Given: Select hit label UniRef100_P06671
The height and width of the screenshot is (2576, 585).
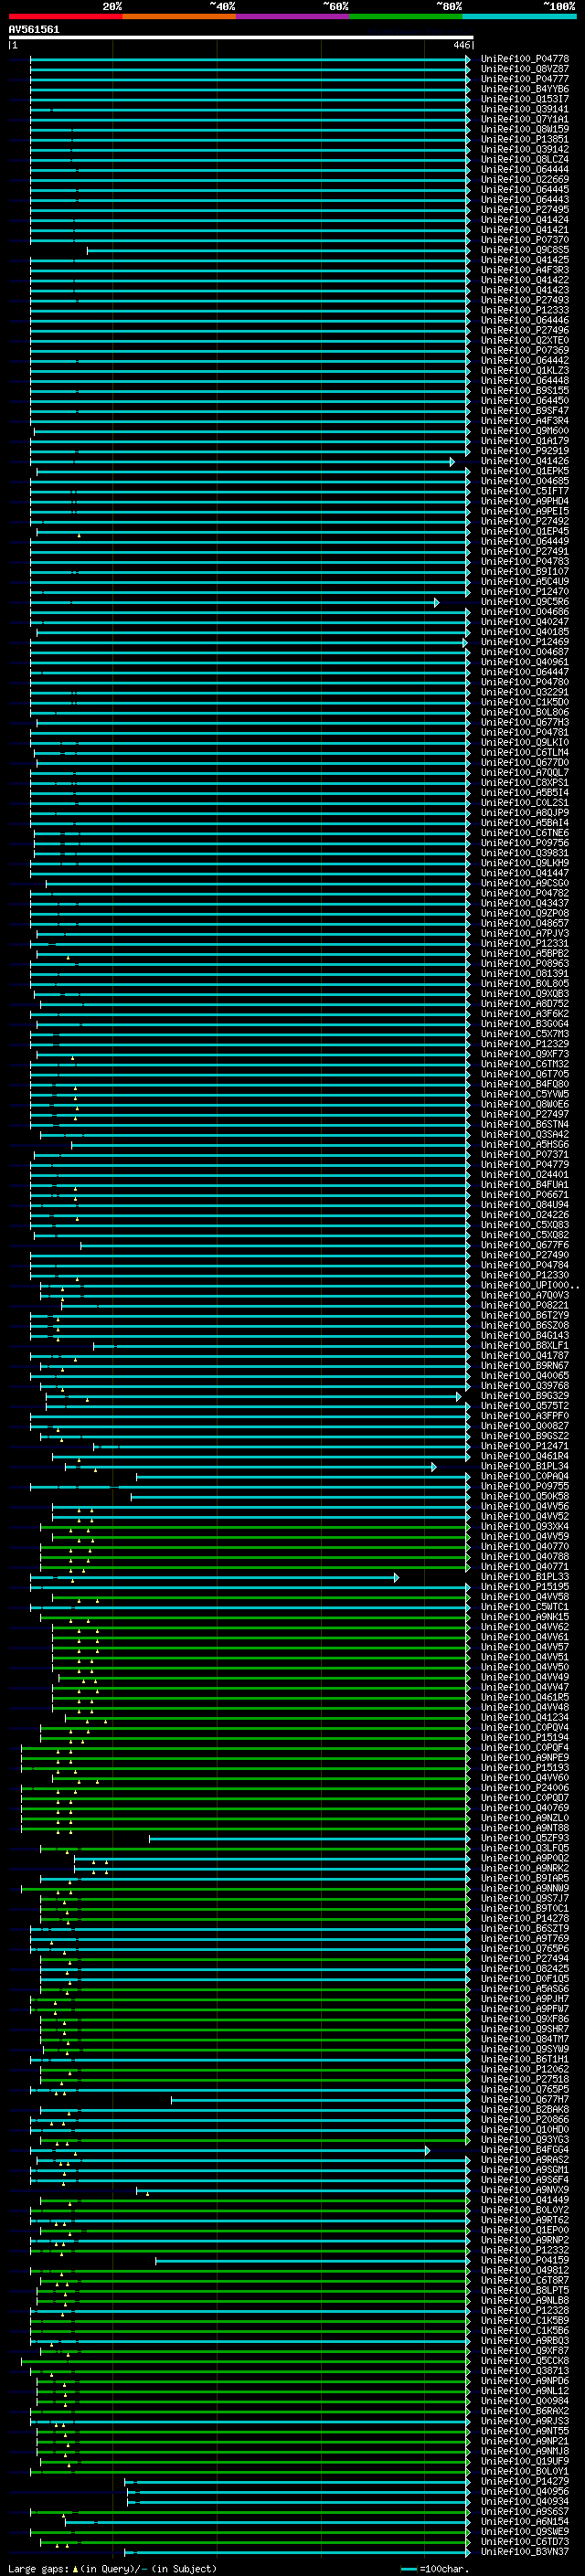Looking at the screenshot, I should (525, 1195).
